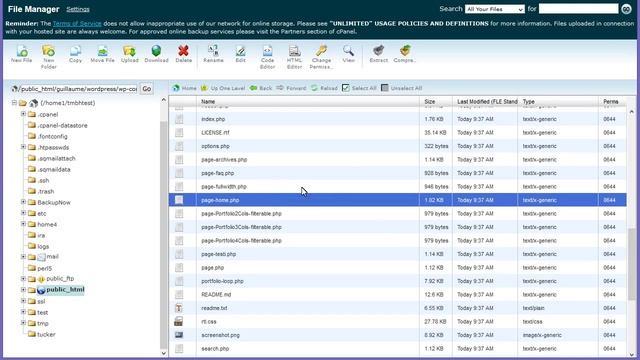This screenshot has height=360, width=640.
Task: Sort by Last Modified column
Action: pos(485,102)
